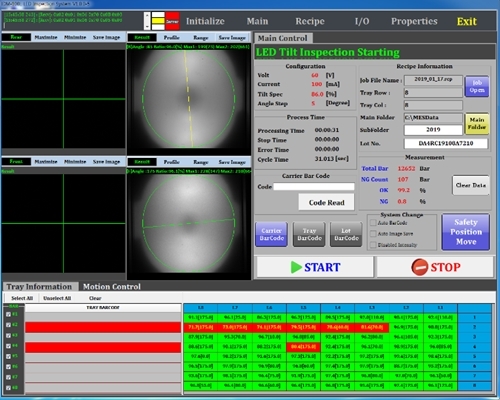Click Safety Position Move button

point(466,232)
